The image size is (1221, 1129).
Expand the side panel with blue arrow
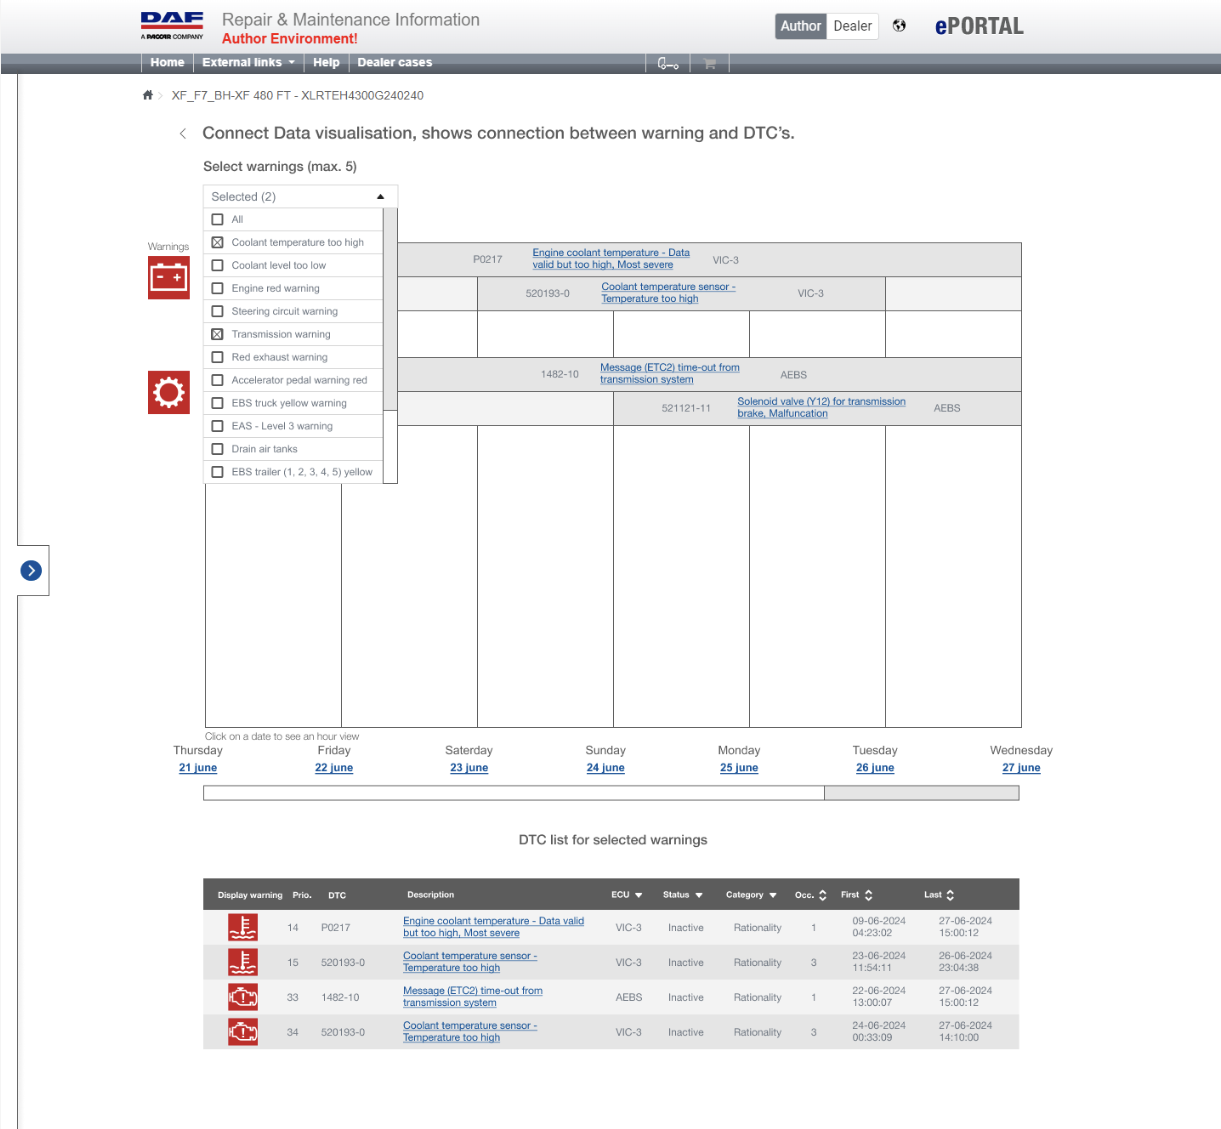[31, 570]
